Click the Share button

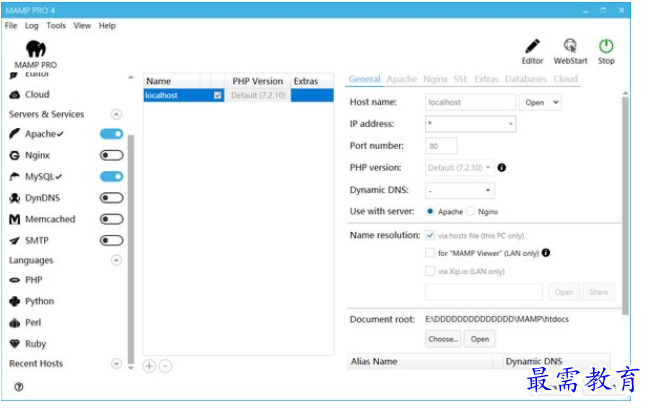(598, 292)
